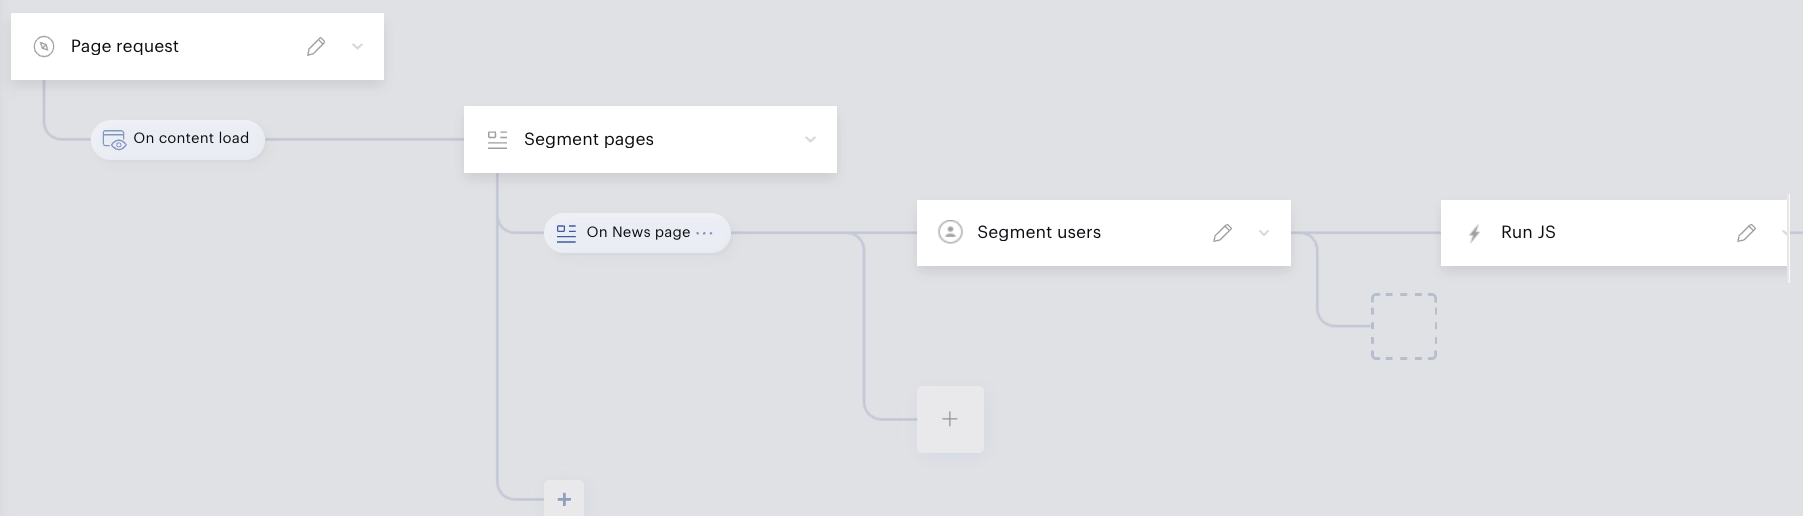Expand the Page request node chevron
This screenshot has height=516, width=1803.
(x=357, y=46)
